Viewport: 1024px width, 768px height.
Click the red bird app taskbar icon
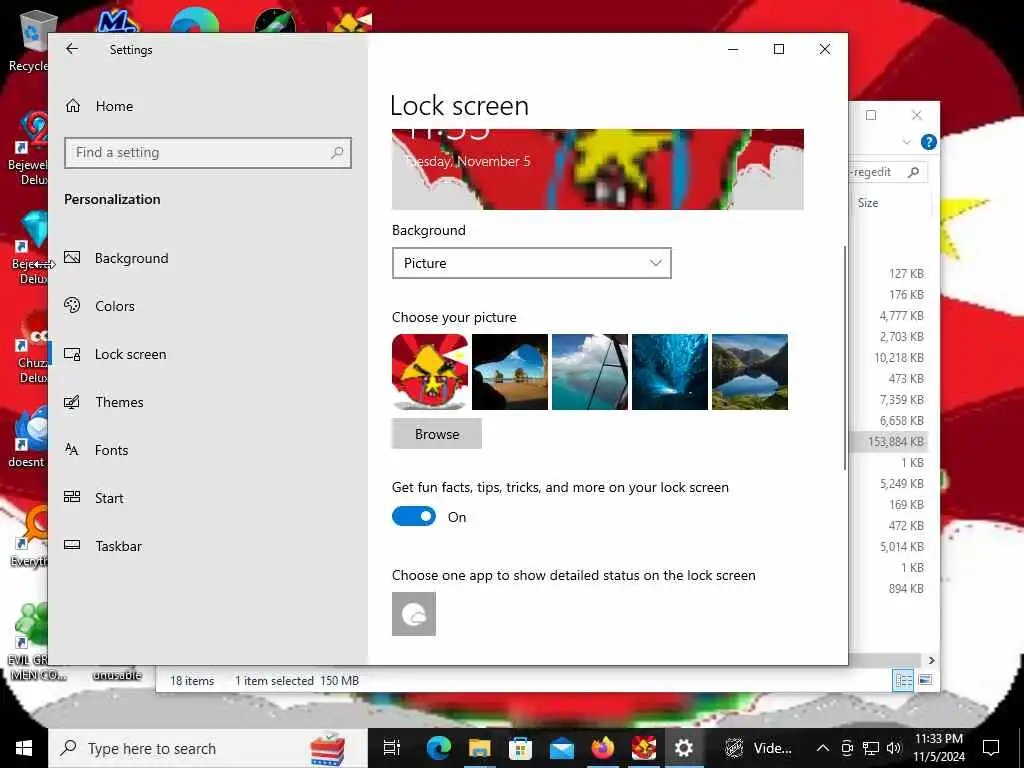(643, 748)
